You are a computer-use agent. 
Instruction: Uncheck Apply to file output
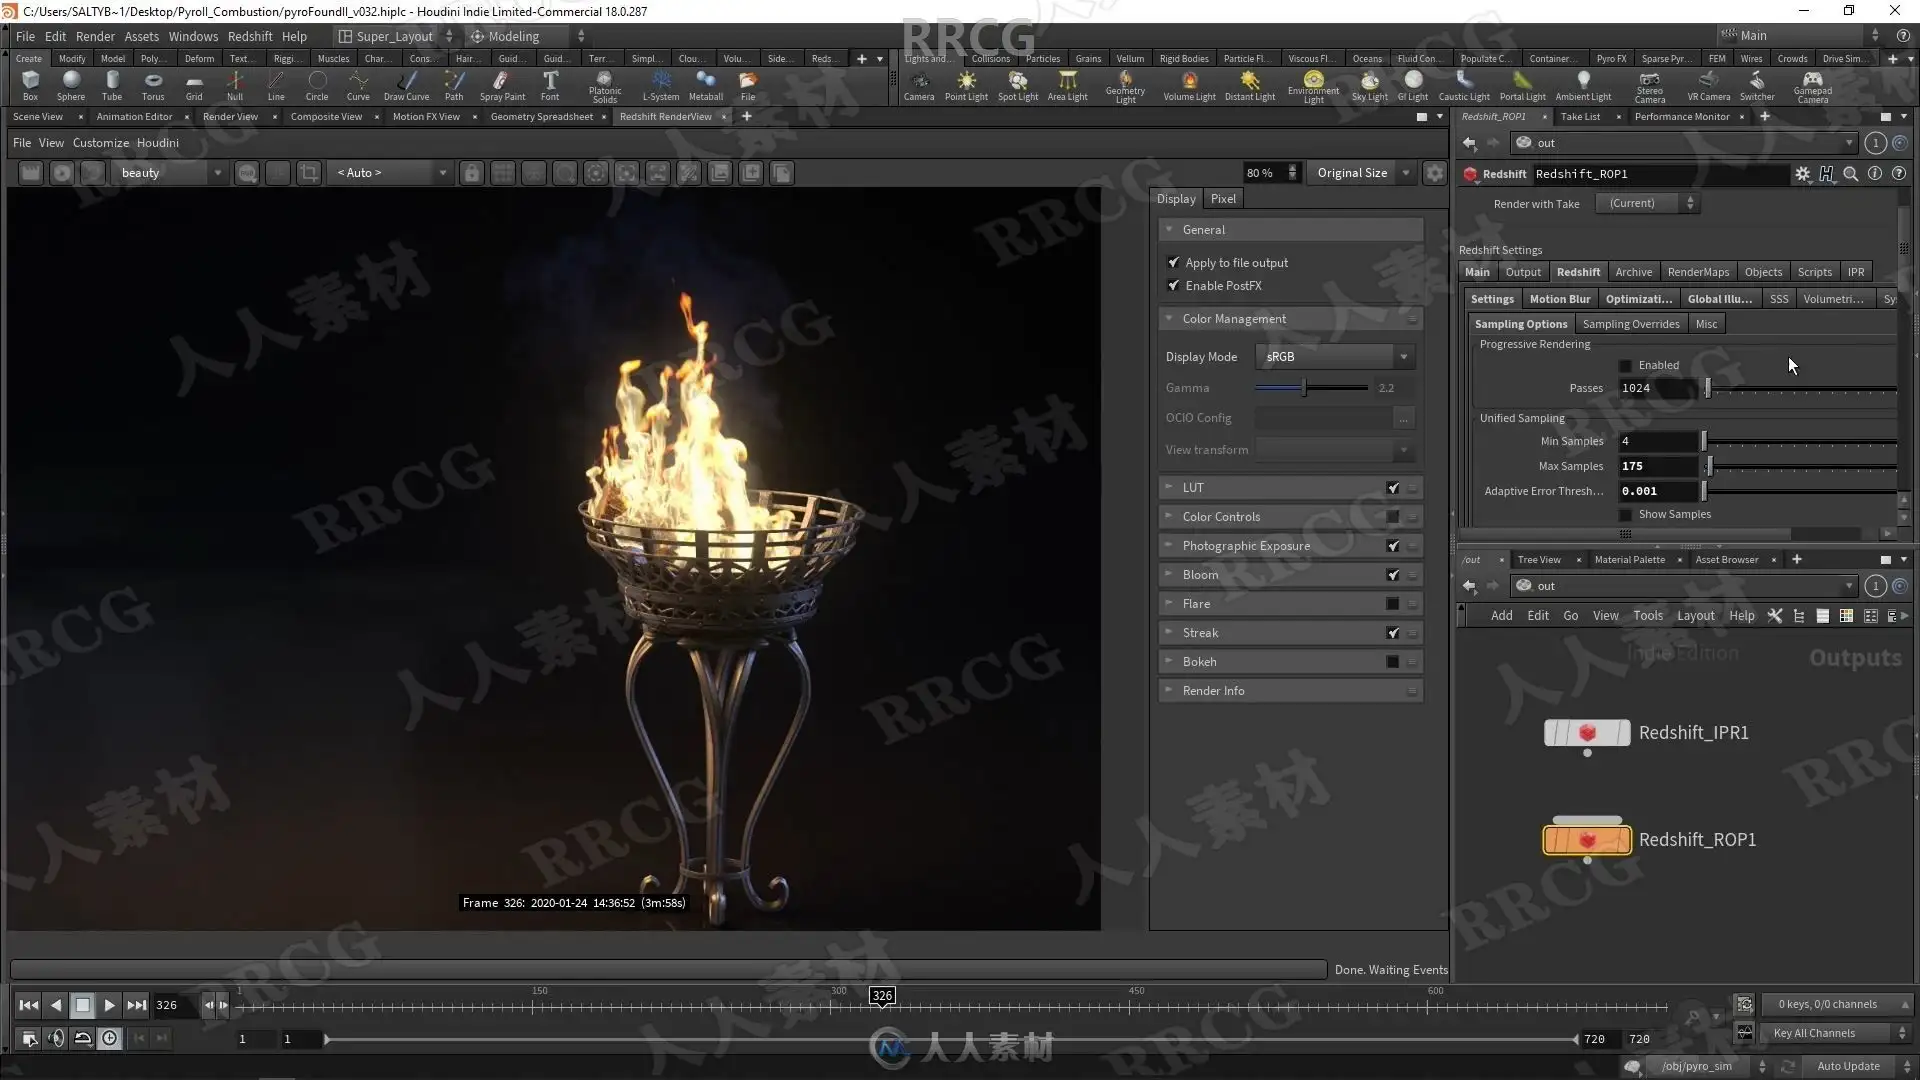point(1174,263)
